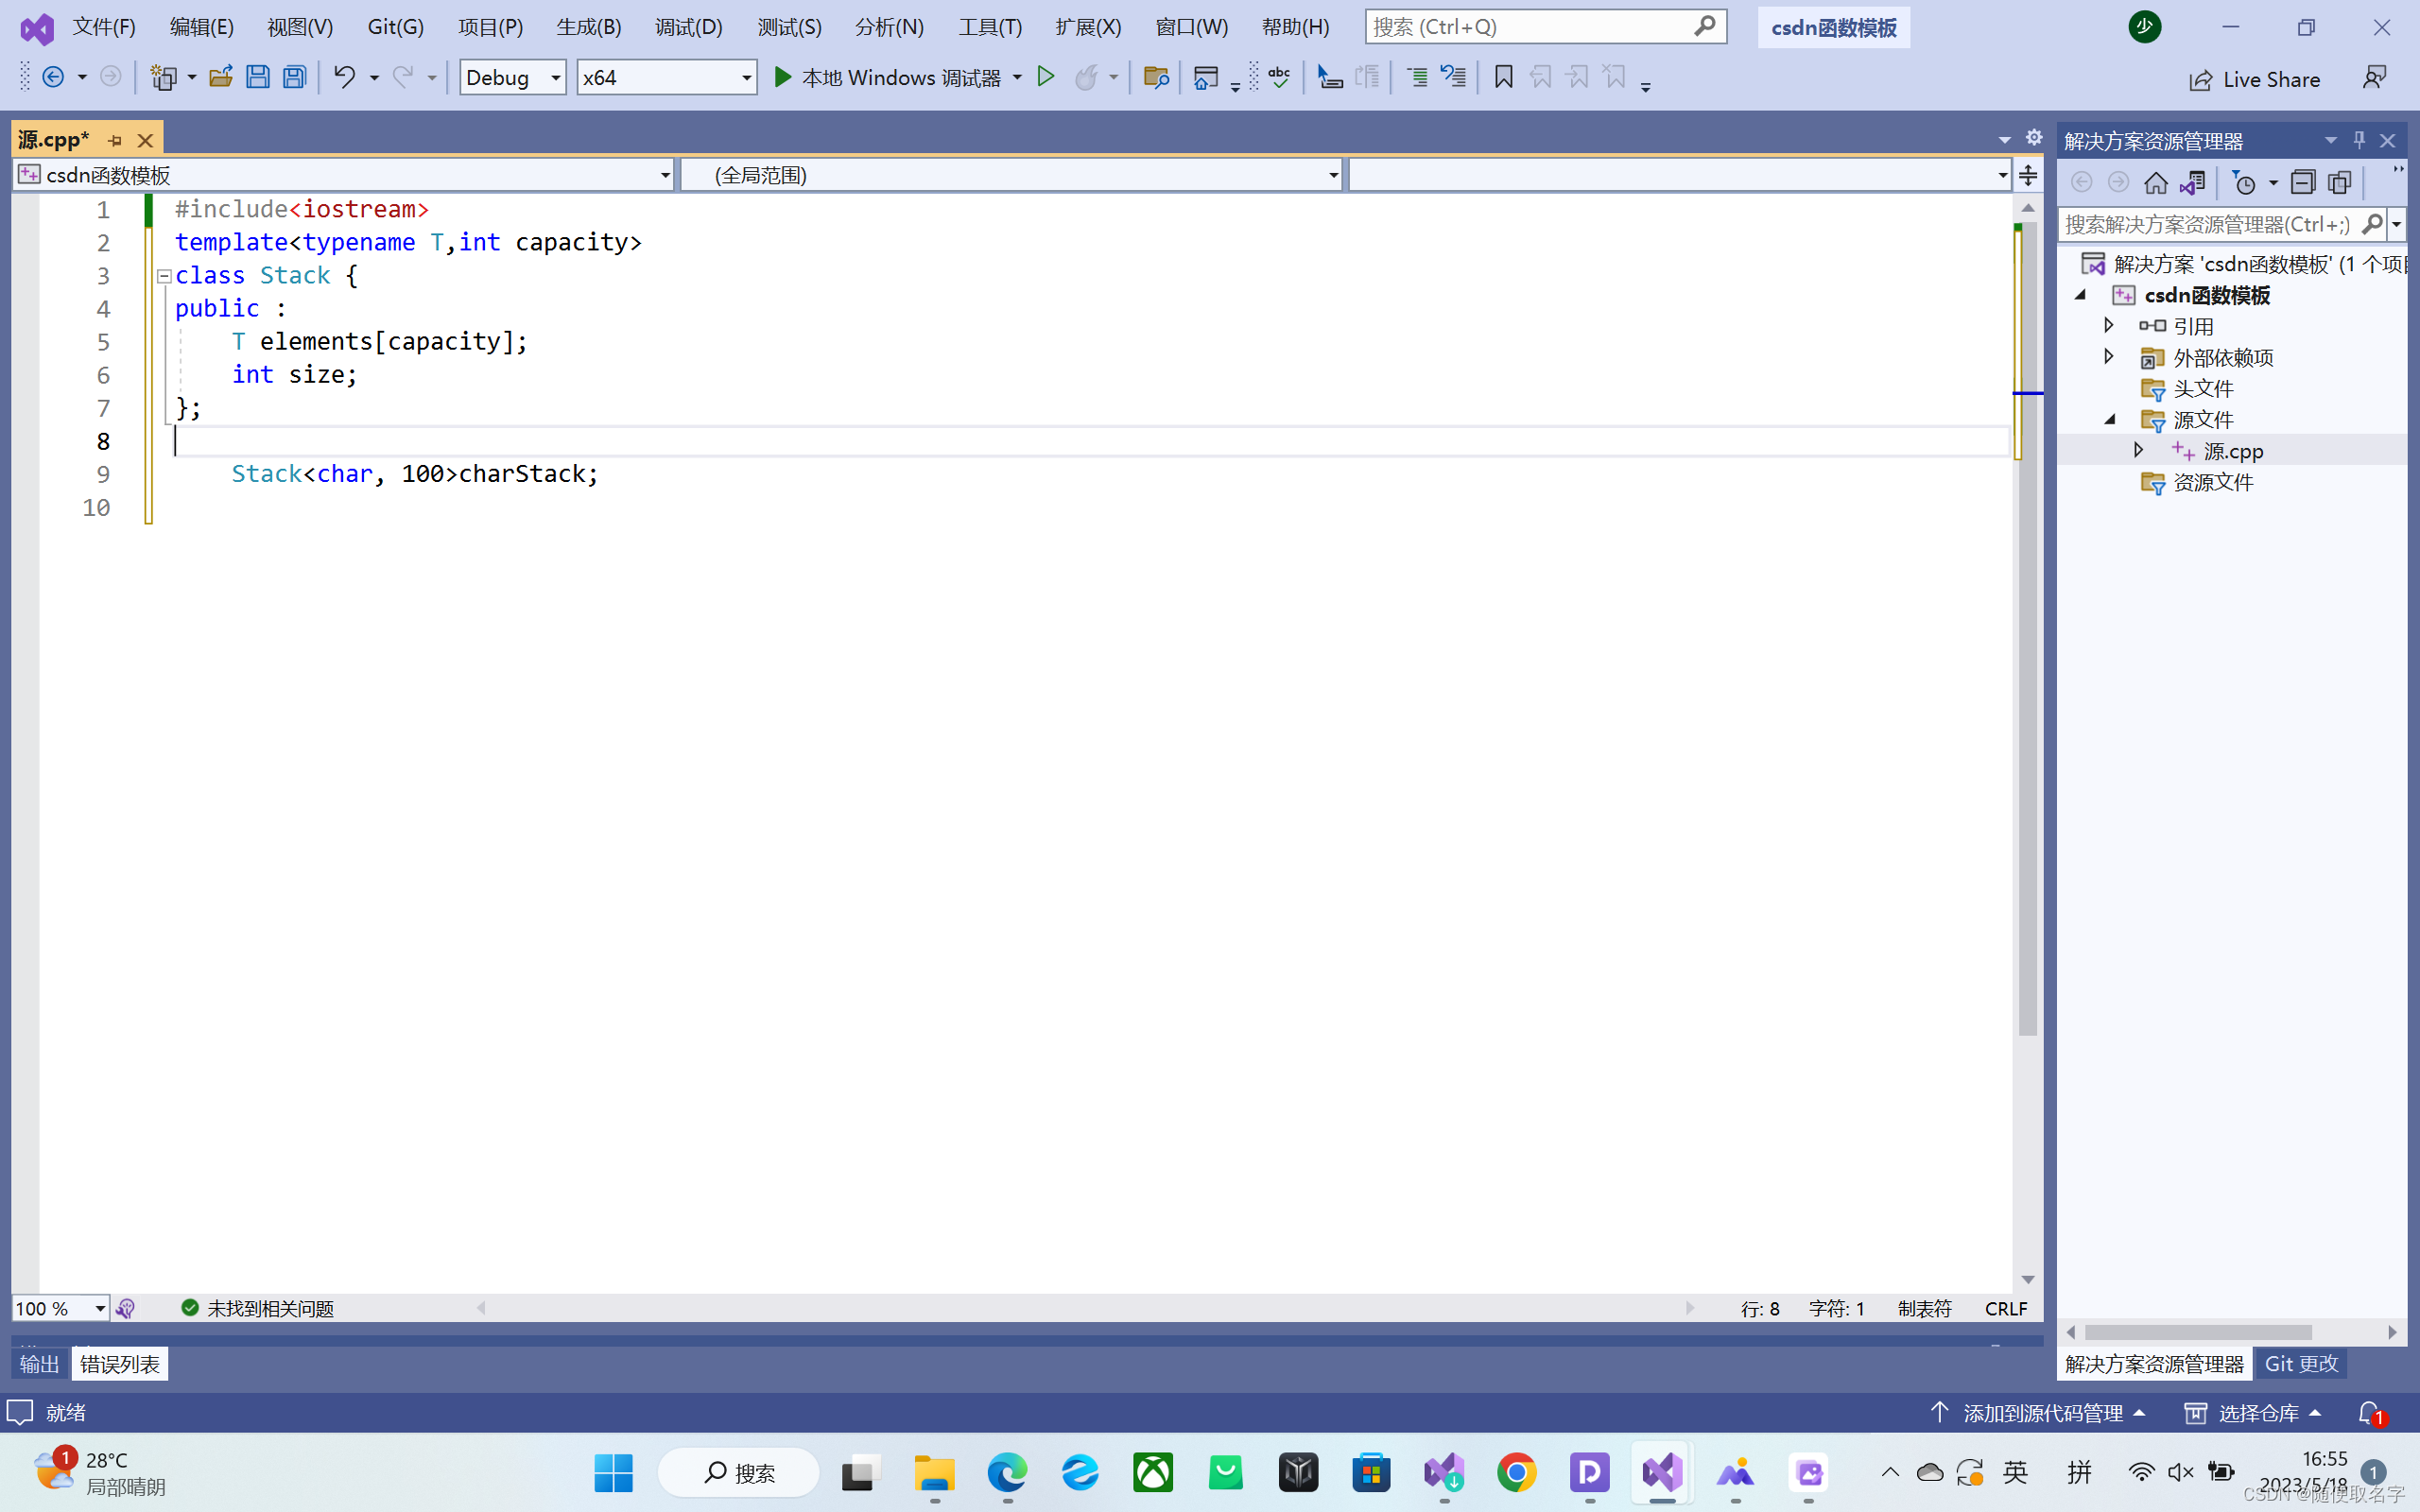Open the notifications bell in status bar

(2369, 1412)
